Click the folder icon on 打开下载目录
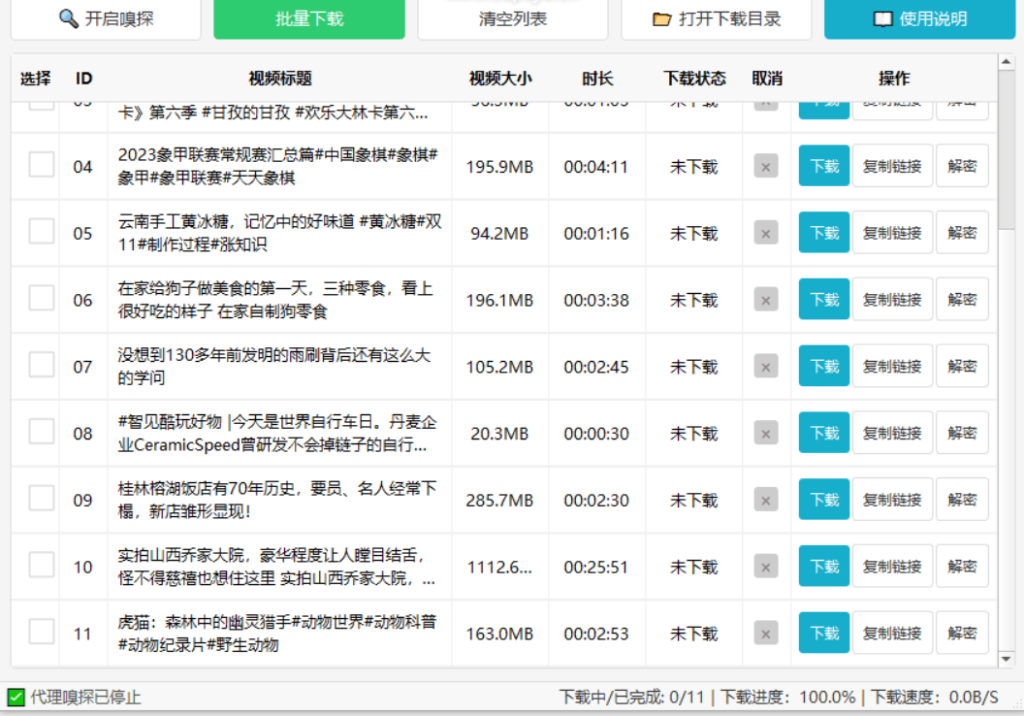1024x716 pixels. pyautogui.click(x=660, y=18)
